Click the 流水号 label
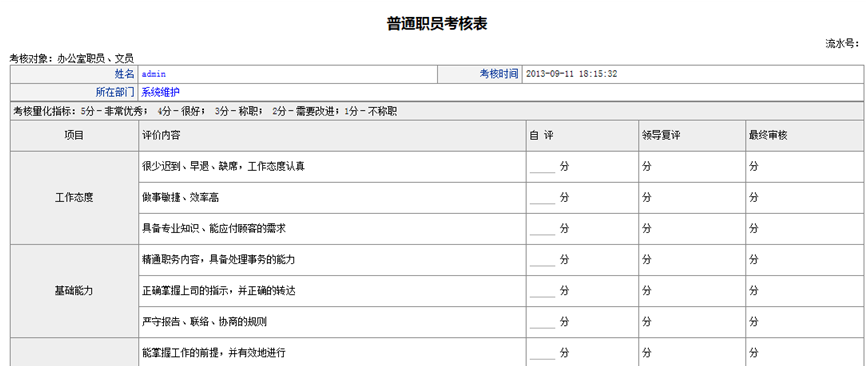The height and width of the screenshot is (367, 867). pos(842,45)
